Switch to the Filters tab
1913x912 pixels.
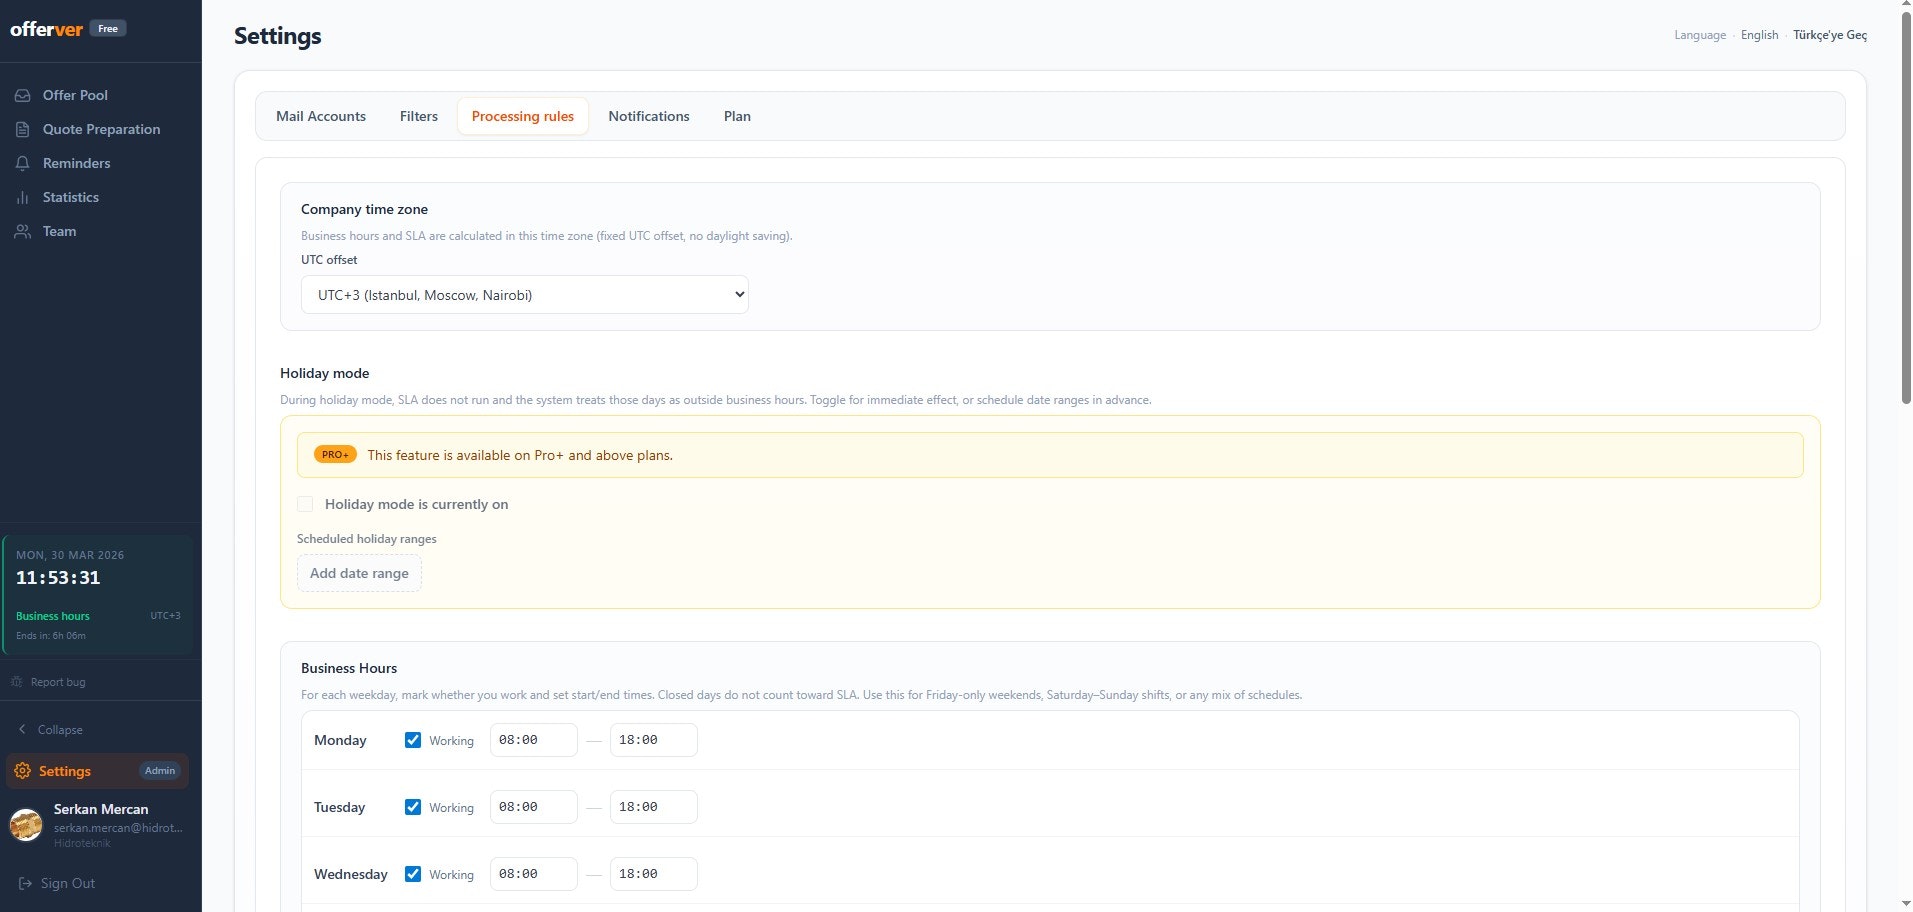coord(419,116)
